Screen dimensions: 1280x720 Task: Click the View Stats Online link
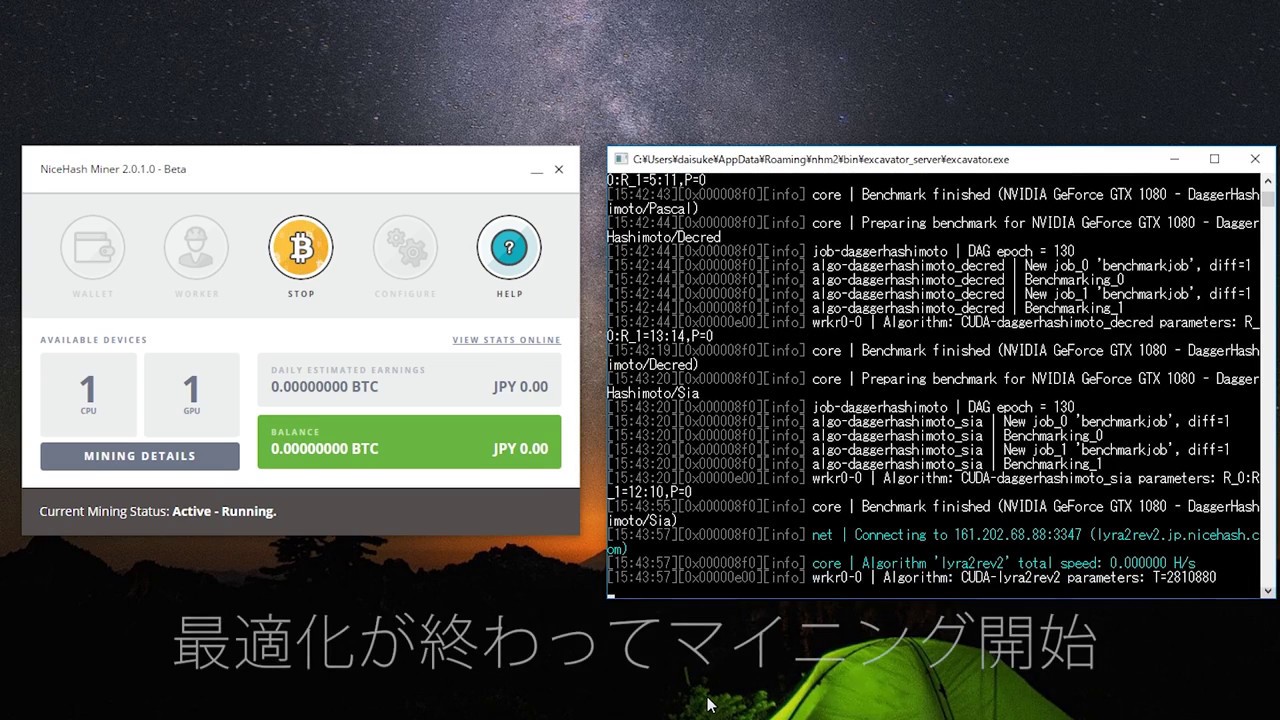tap(507, 340)
